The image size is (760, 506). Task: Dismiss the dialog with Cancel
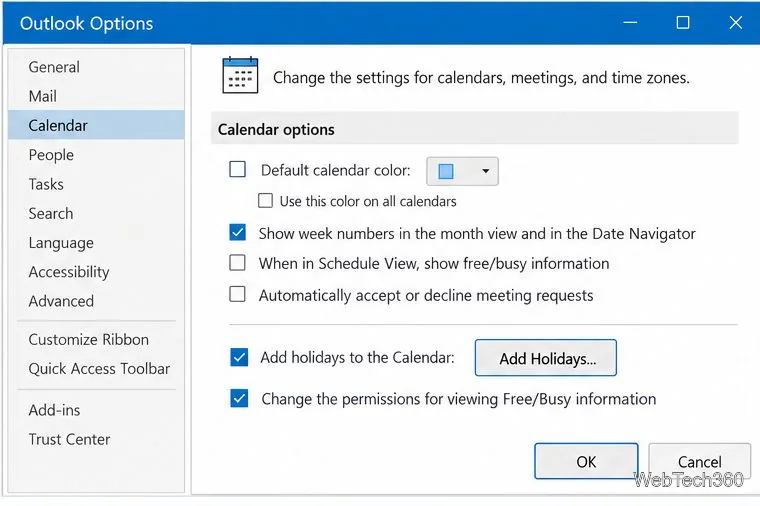[x=699, y=461]
